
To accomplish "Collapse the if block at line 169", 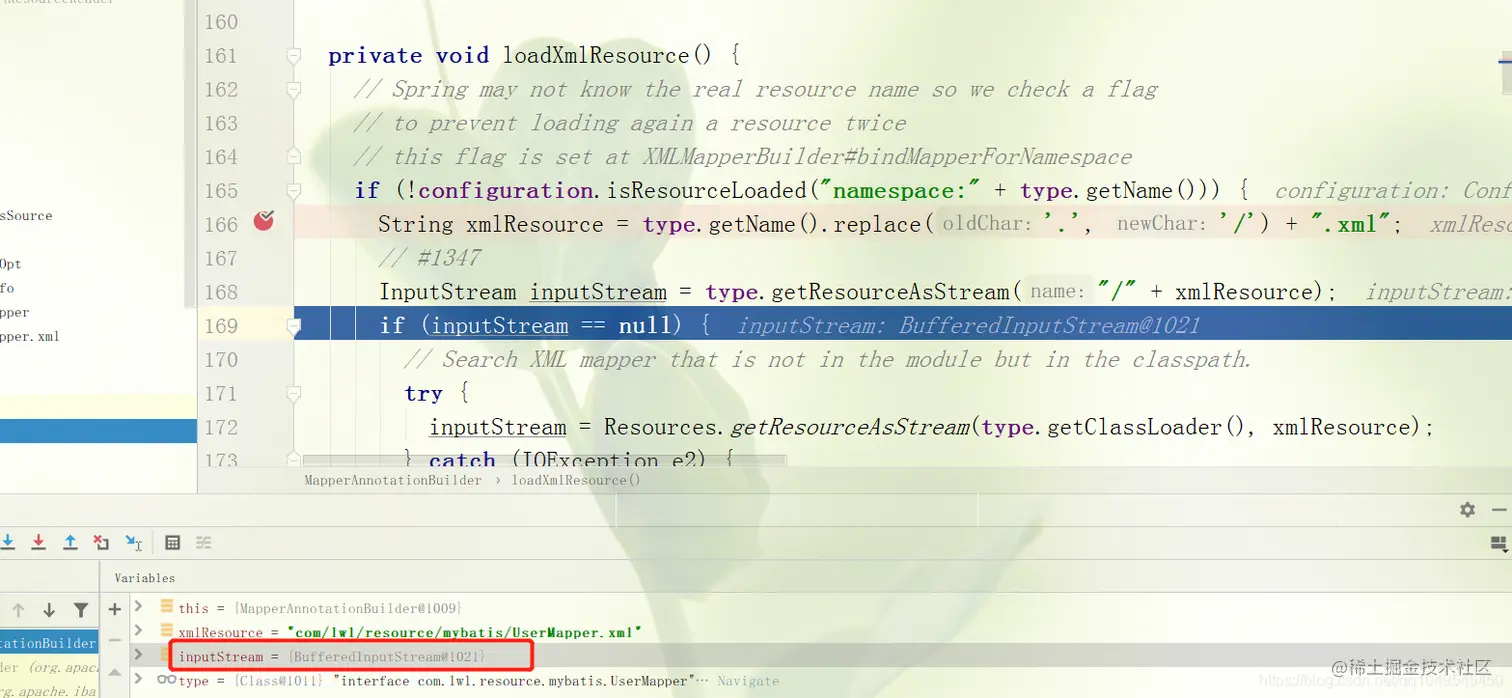I will click(294, 326).
